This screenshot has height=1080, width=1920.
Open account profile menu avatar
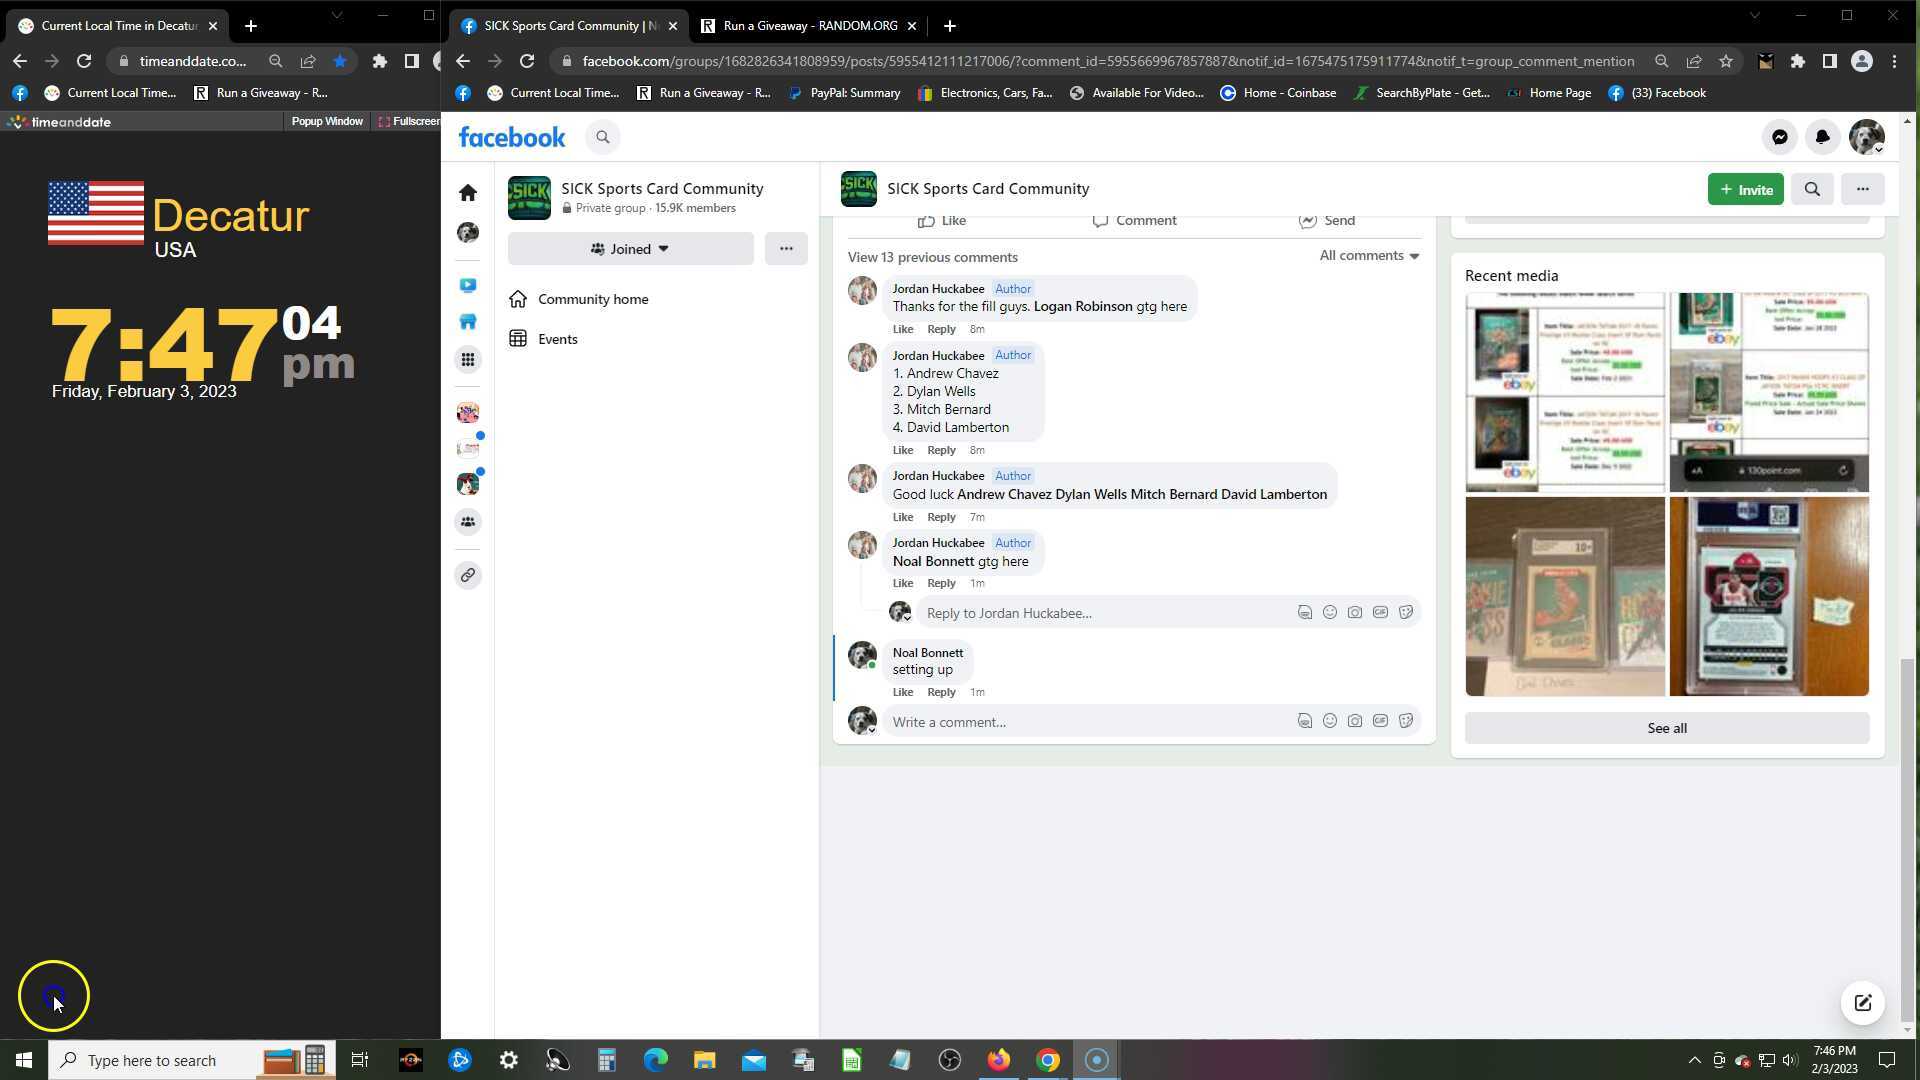[x=1865, y=138]
